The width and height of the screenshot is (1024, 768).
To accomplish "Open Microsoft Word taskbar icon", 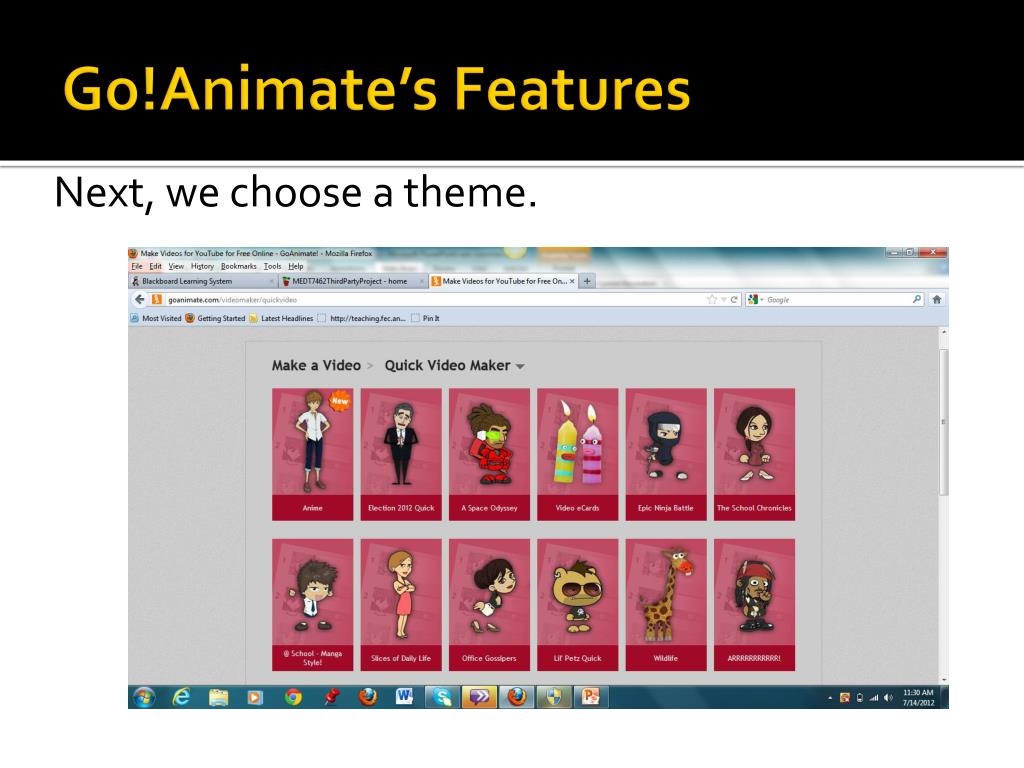I will (x=405, y=697).
